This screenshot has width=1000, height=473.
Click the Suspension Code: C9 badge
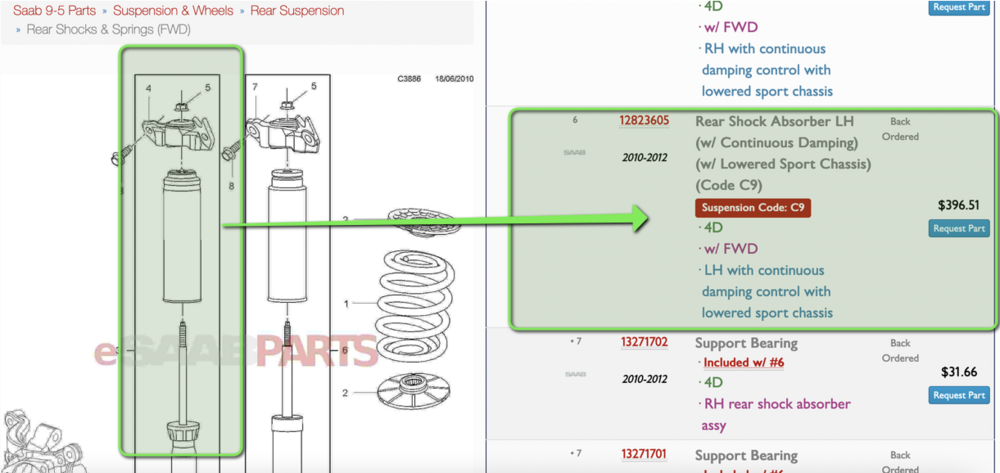click(753, 208)
